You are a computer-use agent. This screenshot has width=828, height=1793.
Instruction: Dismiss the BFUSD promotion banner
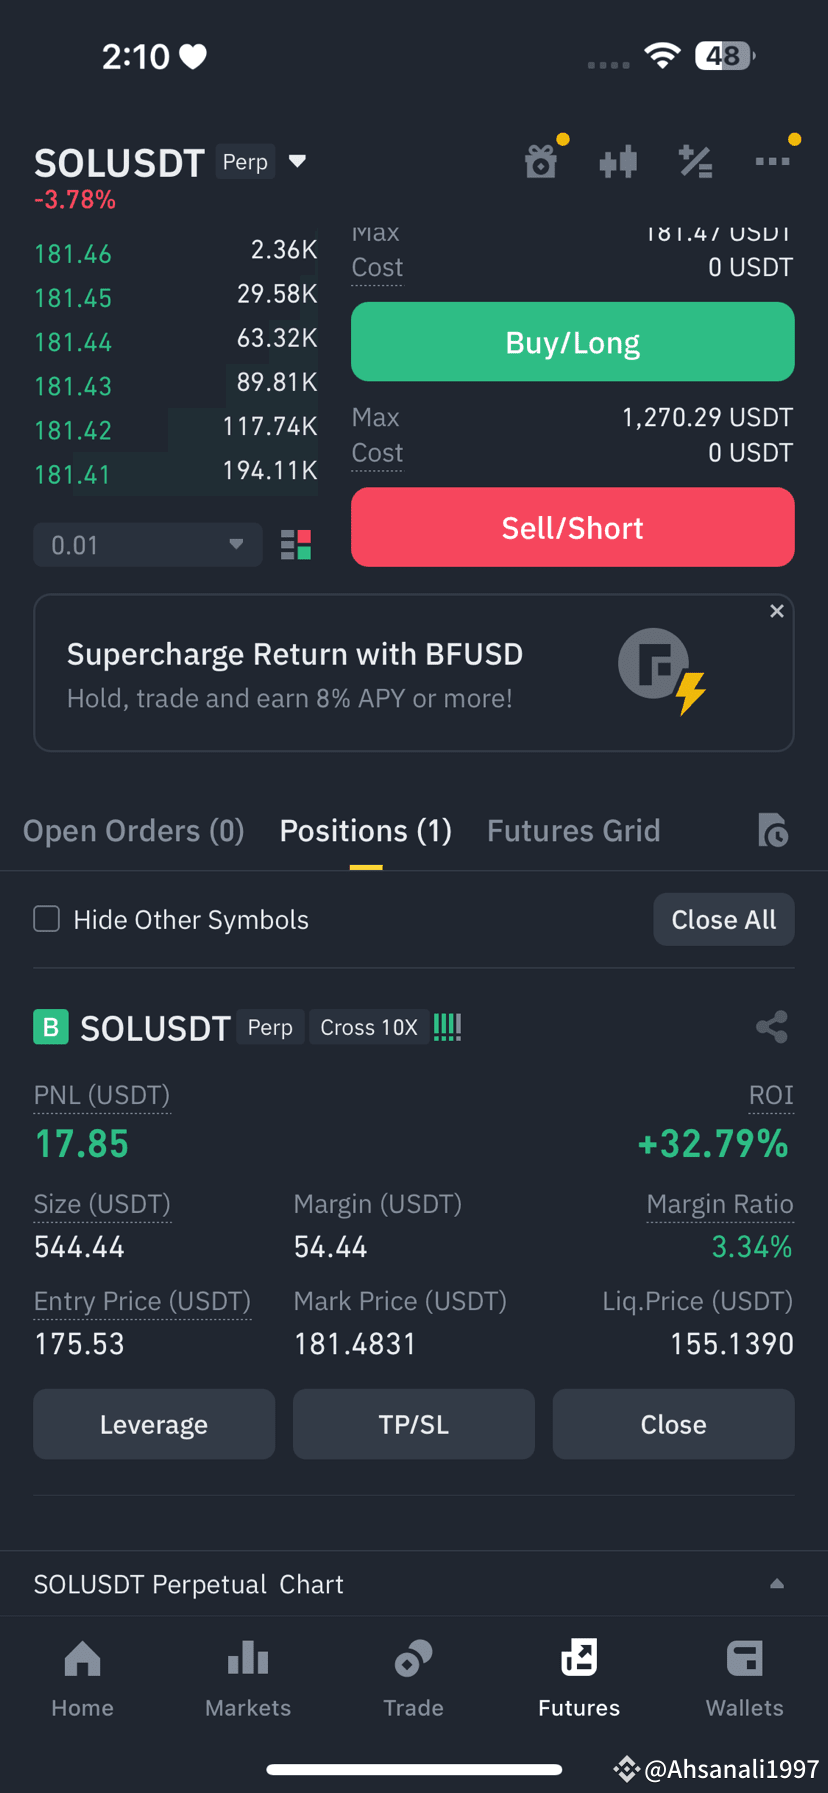[x=777, y=611]
